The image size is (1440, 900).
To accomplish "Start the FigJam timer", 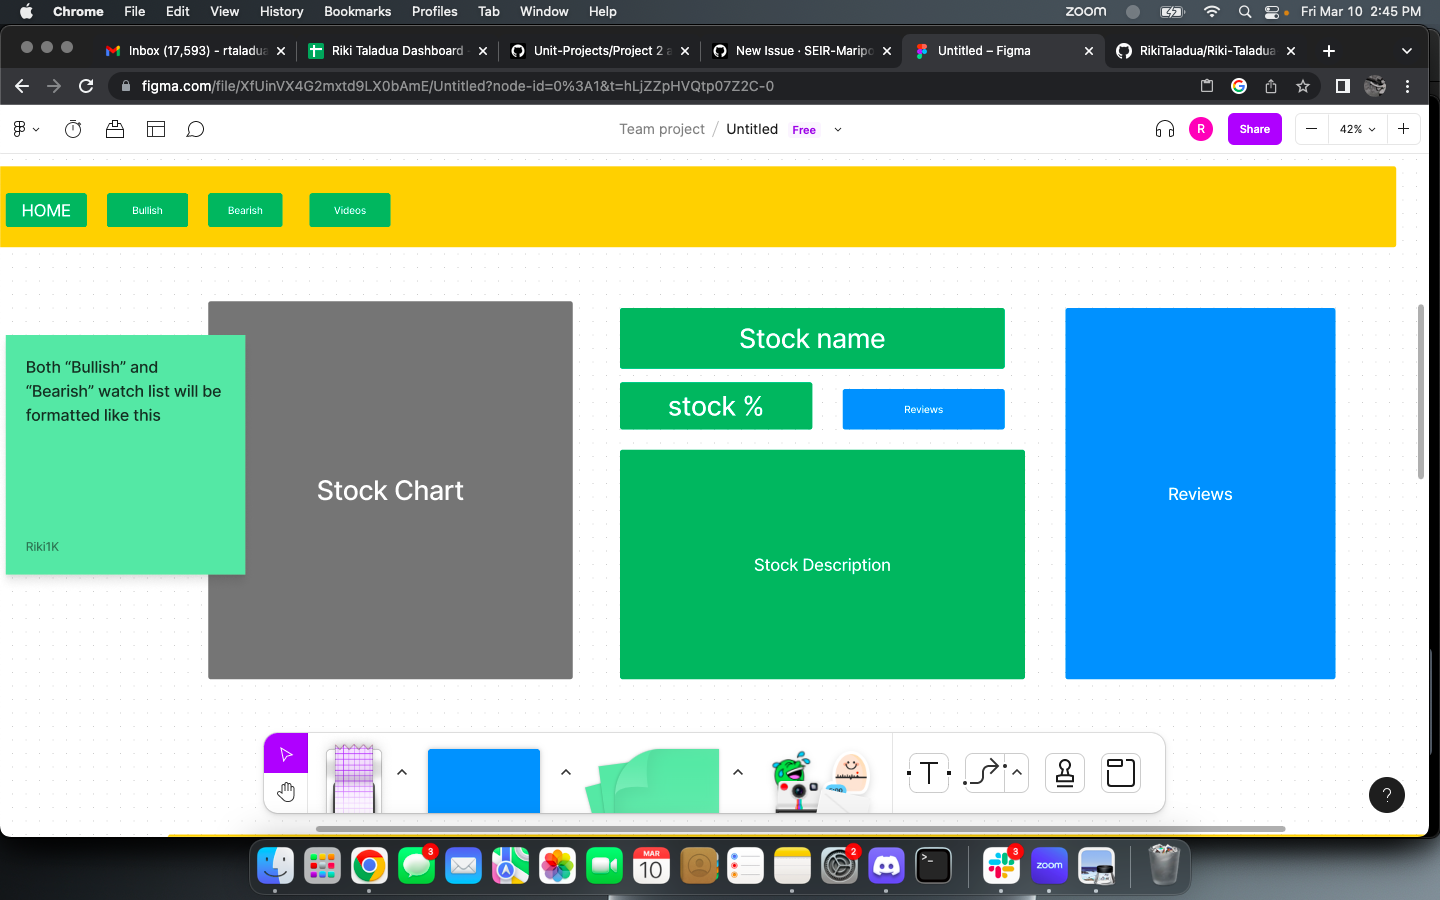I will pos(72,129).
